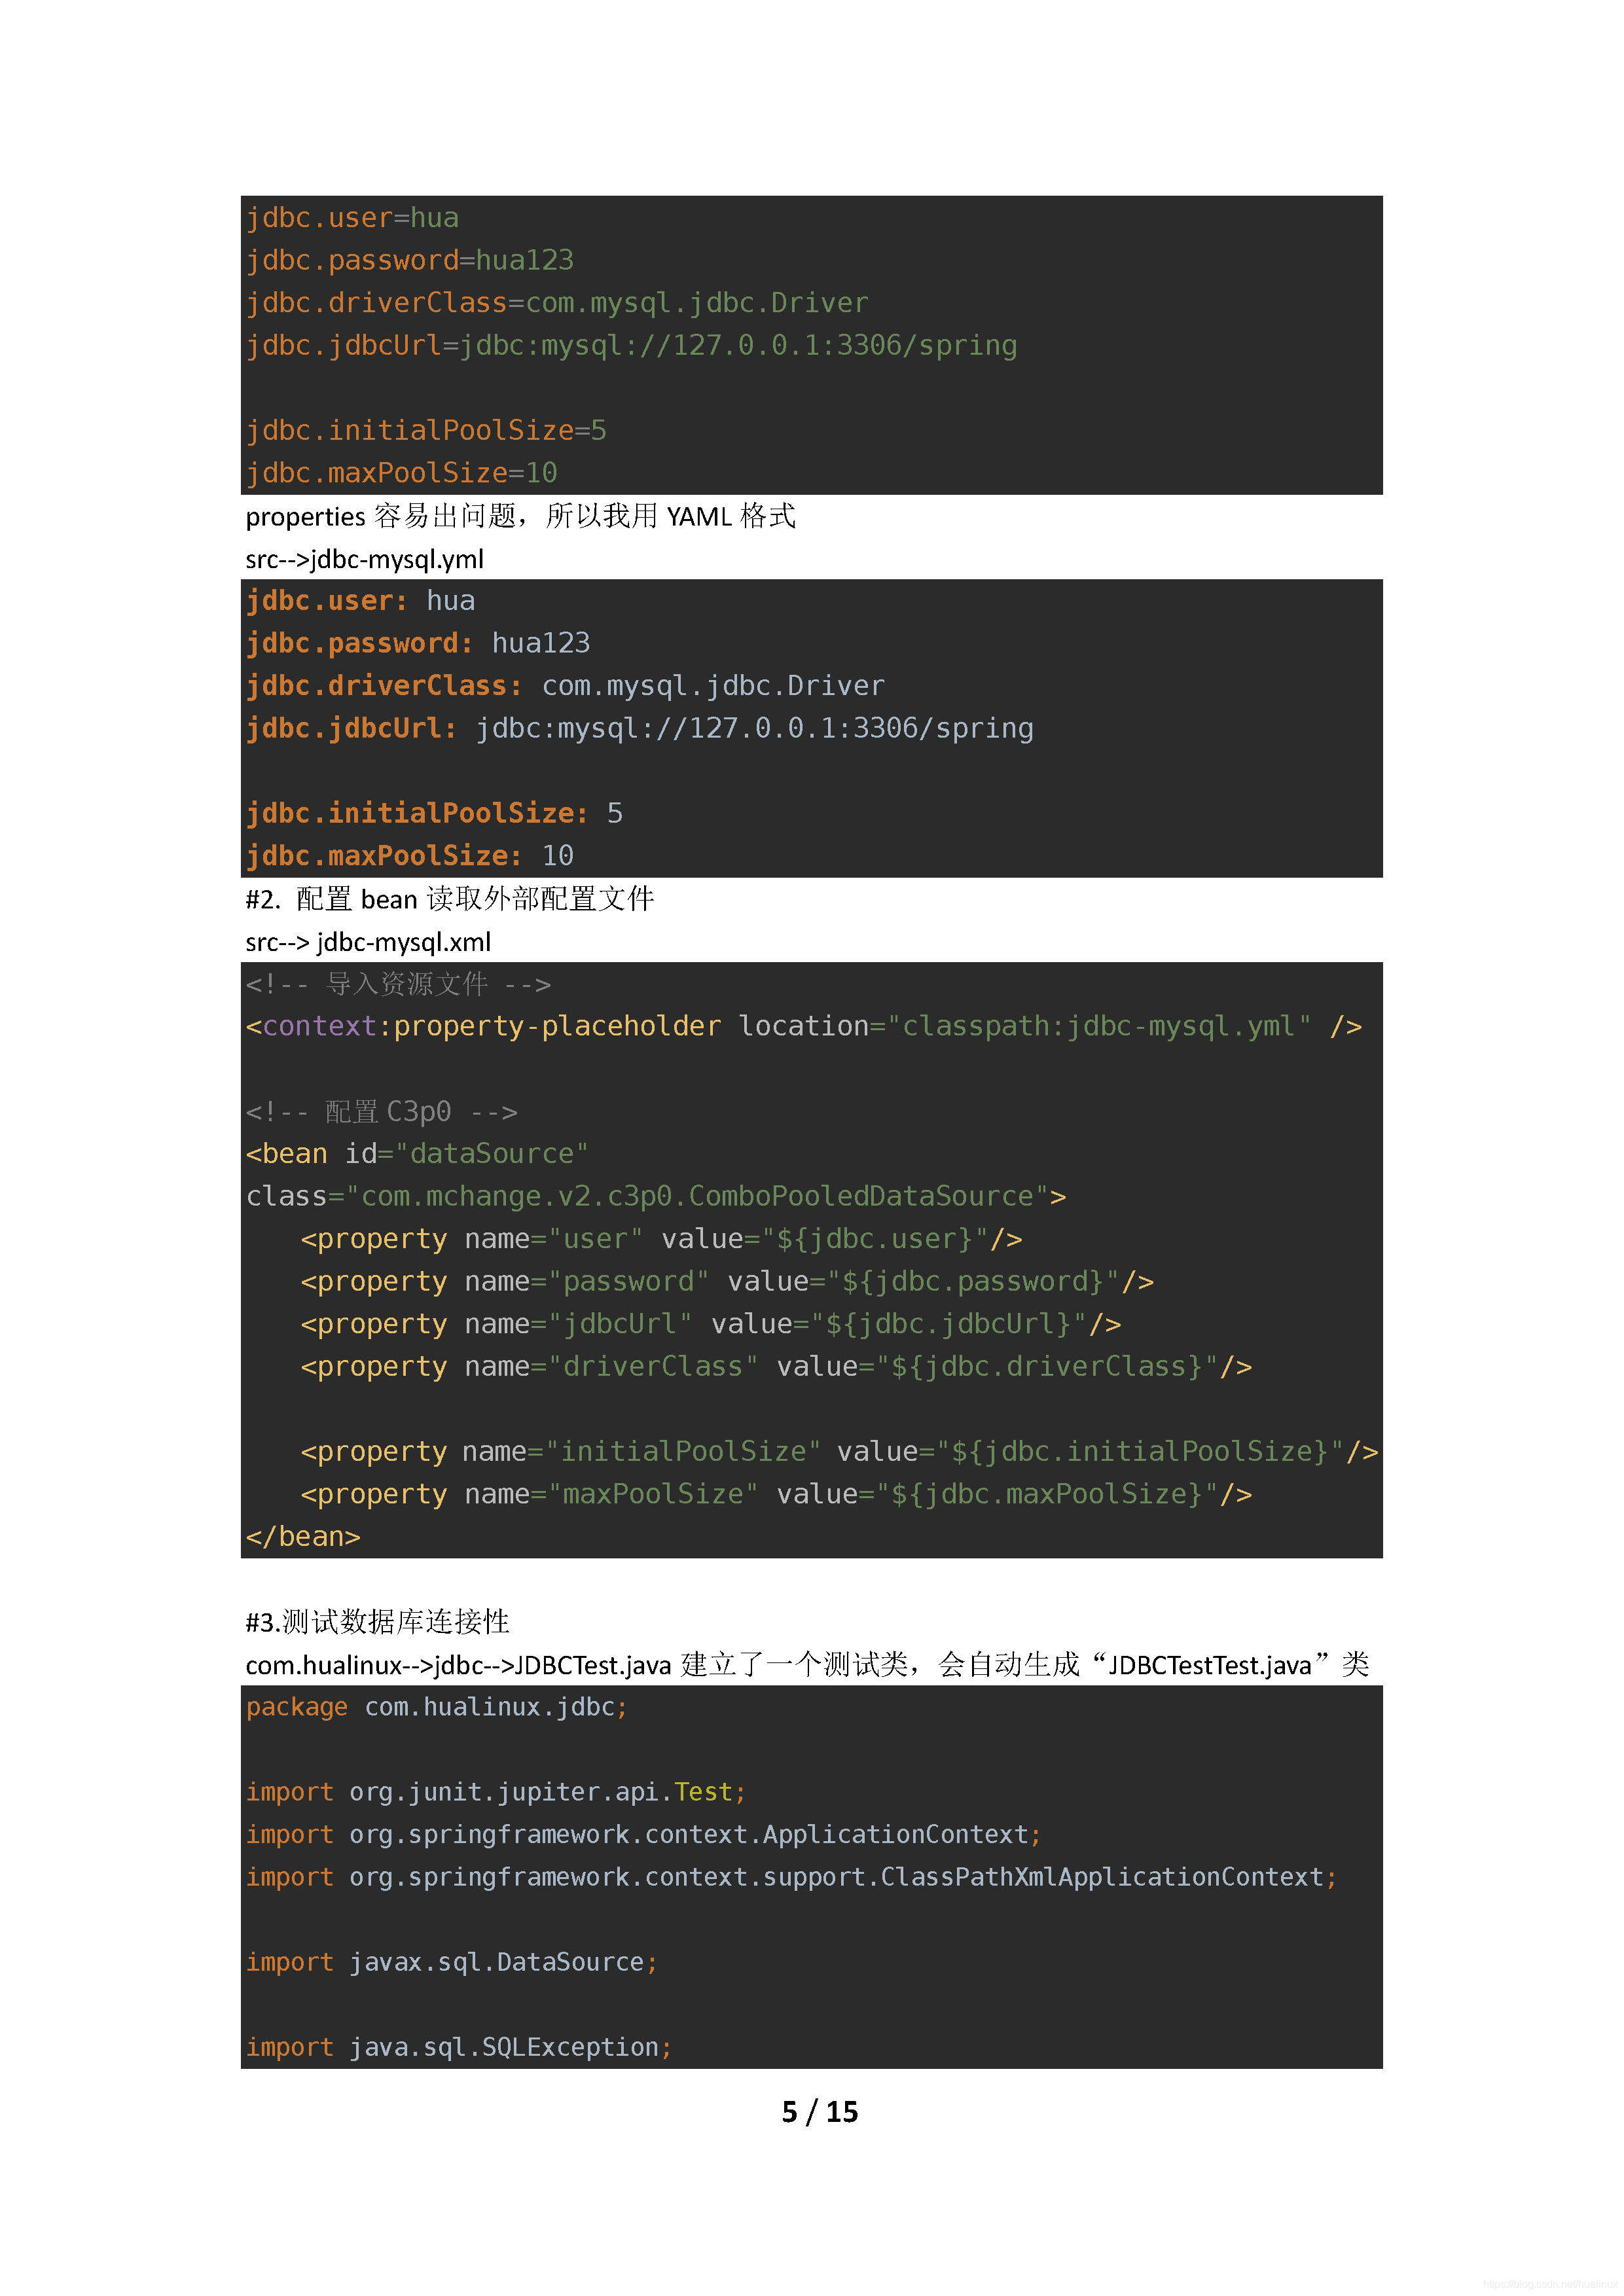Click the '#3.测试数据库连接性' heading

pos(377,1622)
